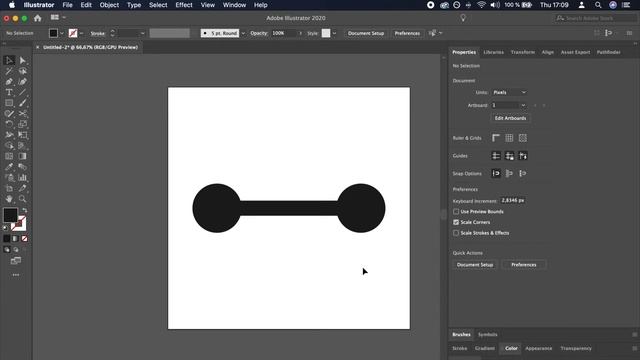Swap fill and stroke arrows
The height and width of the screenshot is (360, 640).
coord(24,210)
